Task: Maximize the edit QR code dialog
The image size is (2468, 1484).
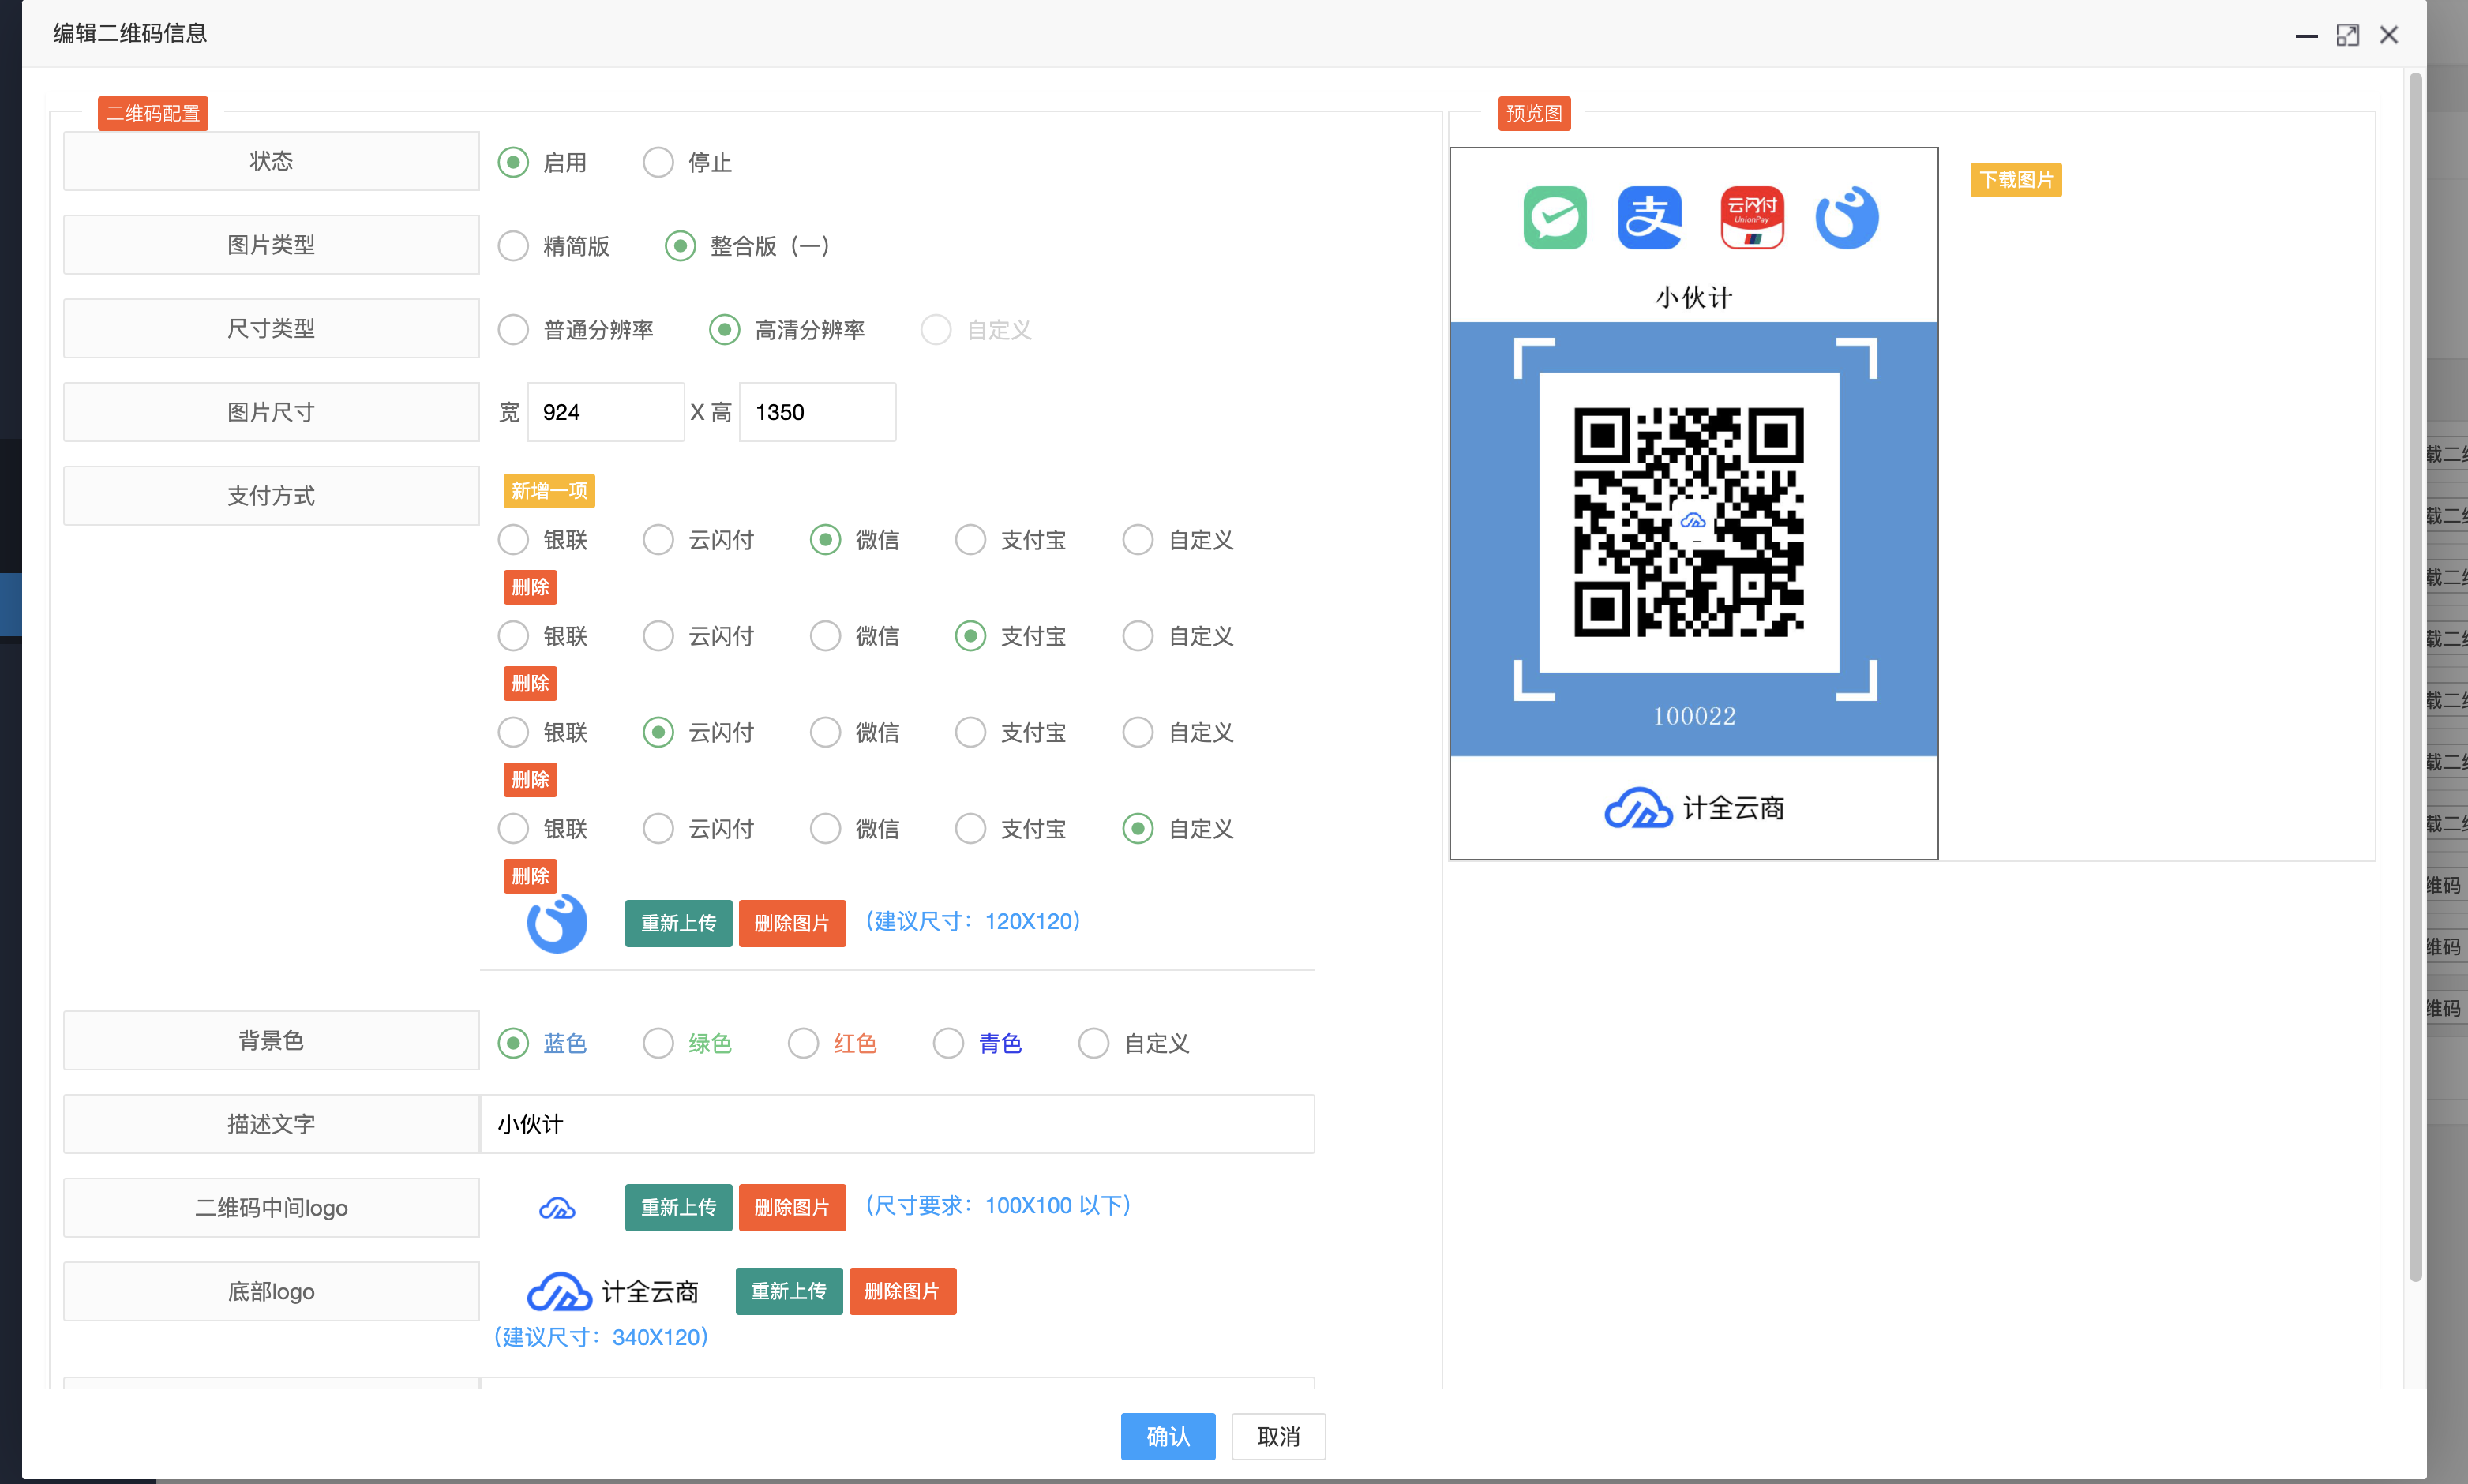Action: point(2347,35)
